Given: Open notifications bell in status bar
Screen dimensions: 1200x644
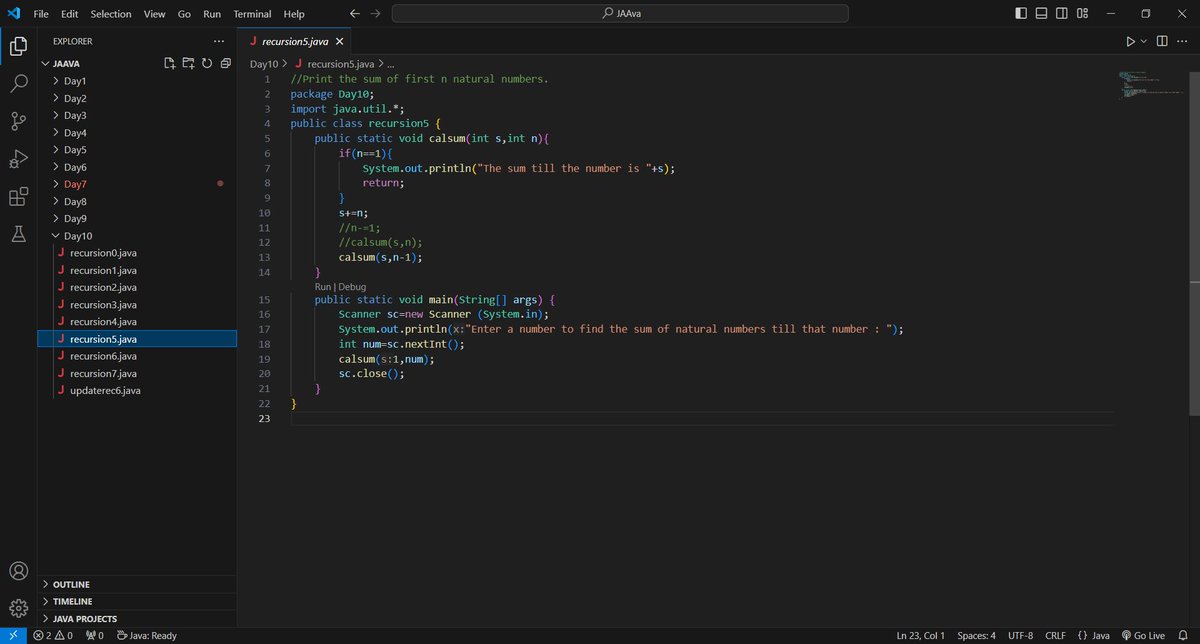Looking at the screenshot, I should point(1183,635).
